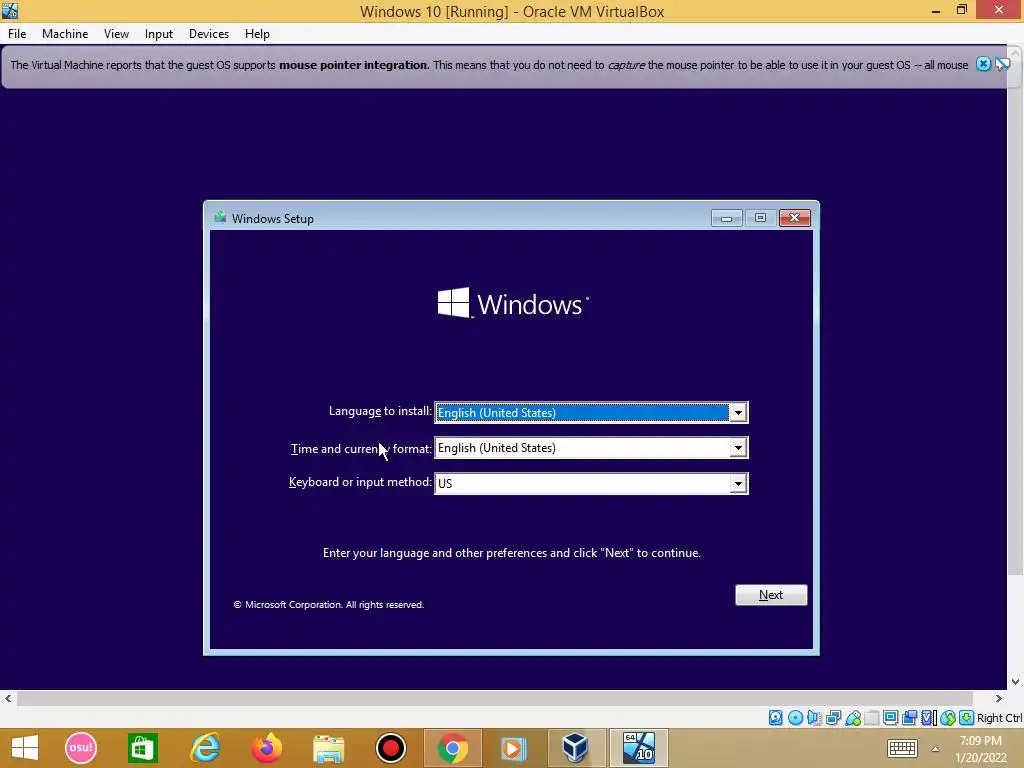The image size is (1024, 768).
Task: Open the media player taskbar icon
Action: pos(513,748)
